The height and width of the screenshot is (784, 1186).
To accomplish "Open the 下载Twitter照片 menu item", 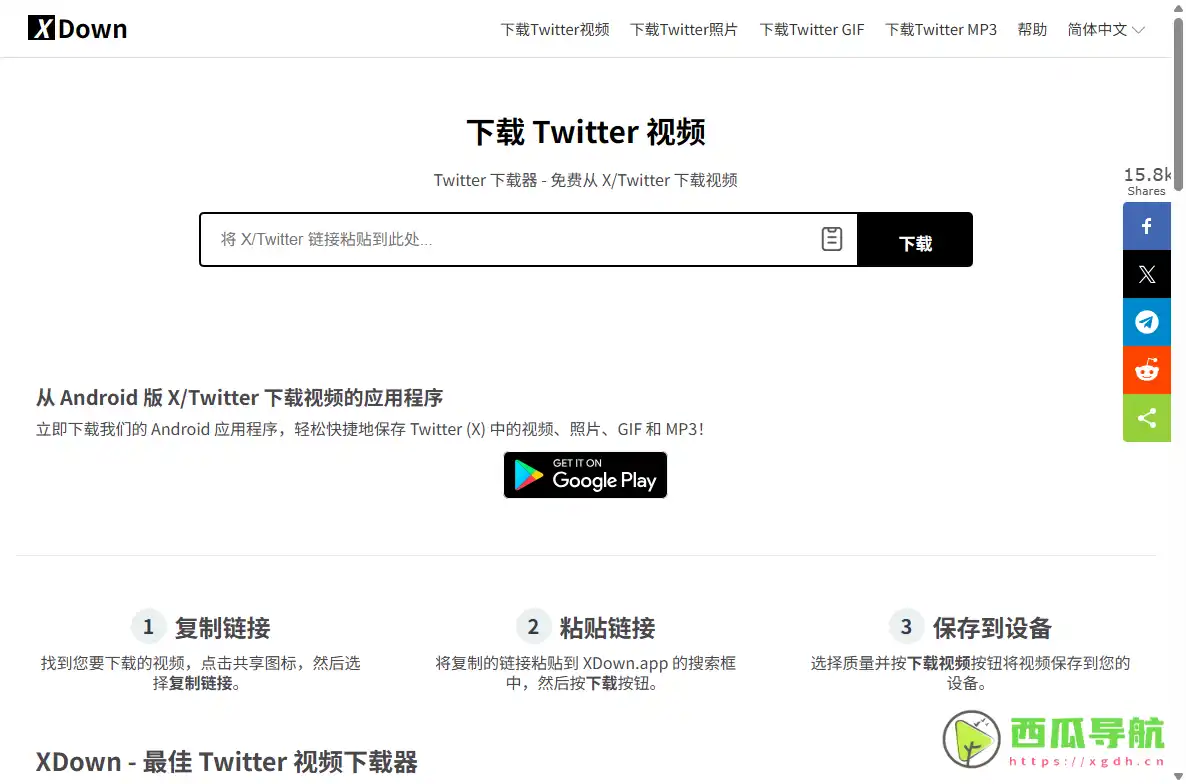I will [684, 29].
